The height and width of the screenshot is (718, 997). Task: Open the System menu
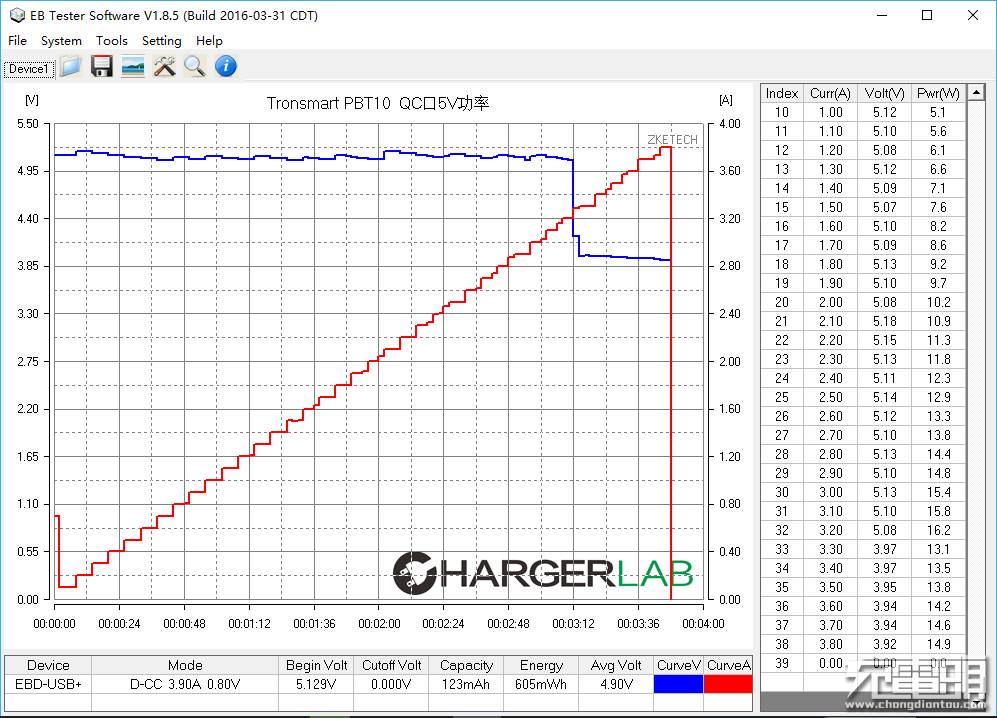pyautogui.click(x=61, y=41)
